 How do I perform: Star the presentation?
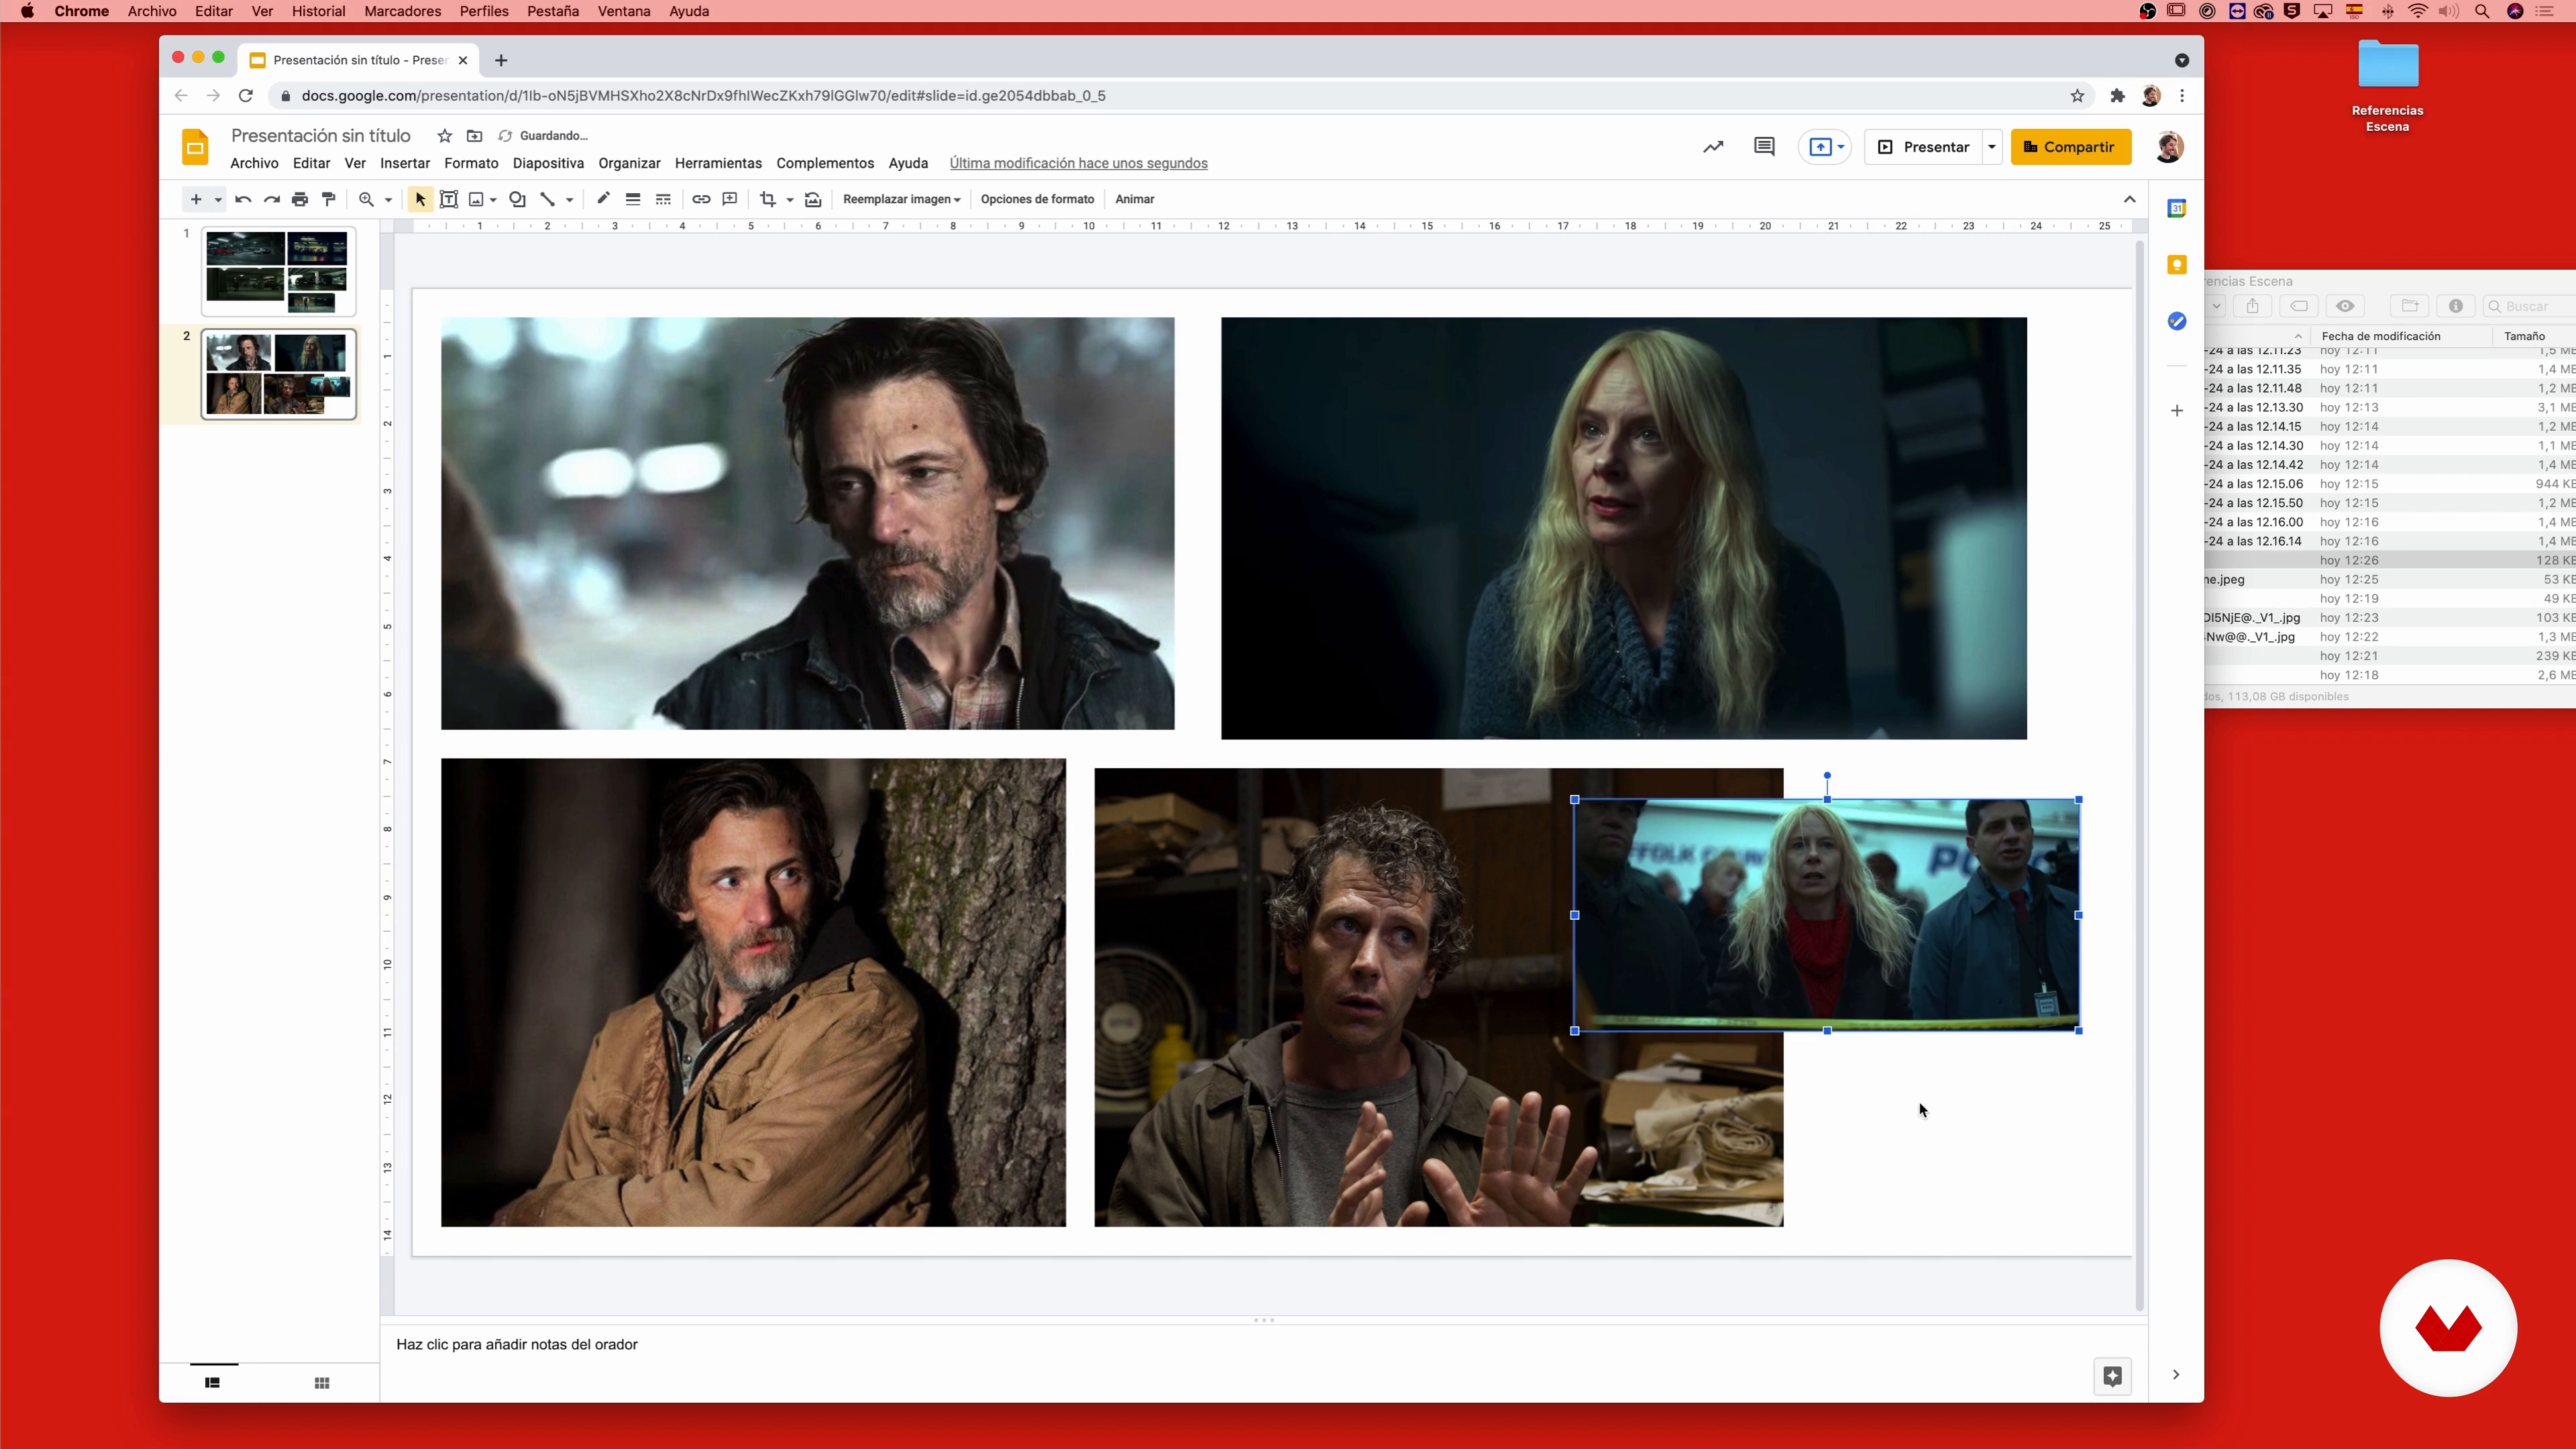[x=445, y=136]
